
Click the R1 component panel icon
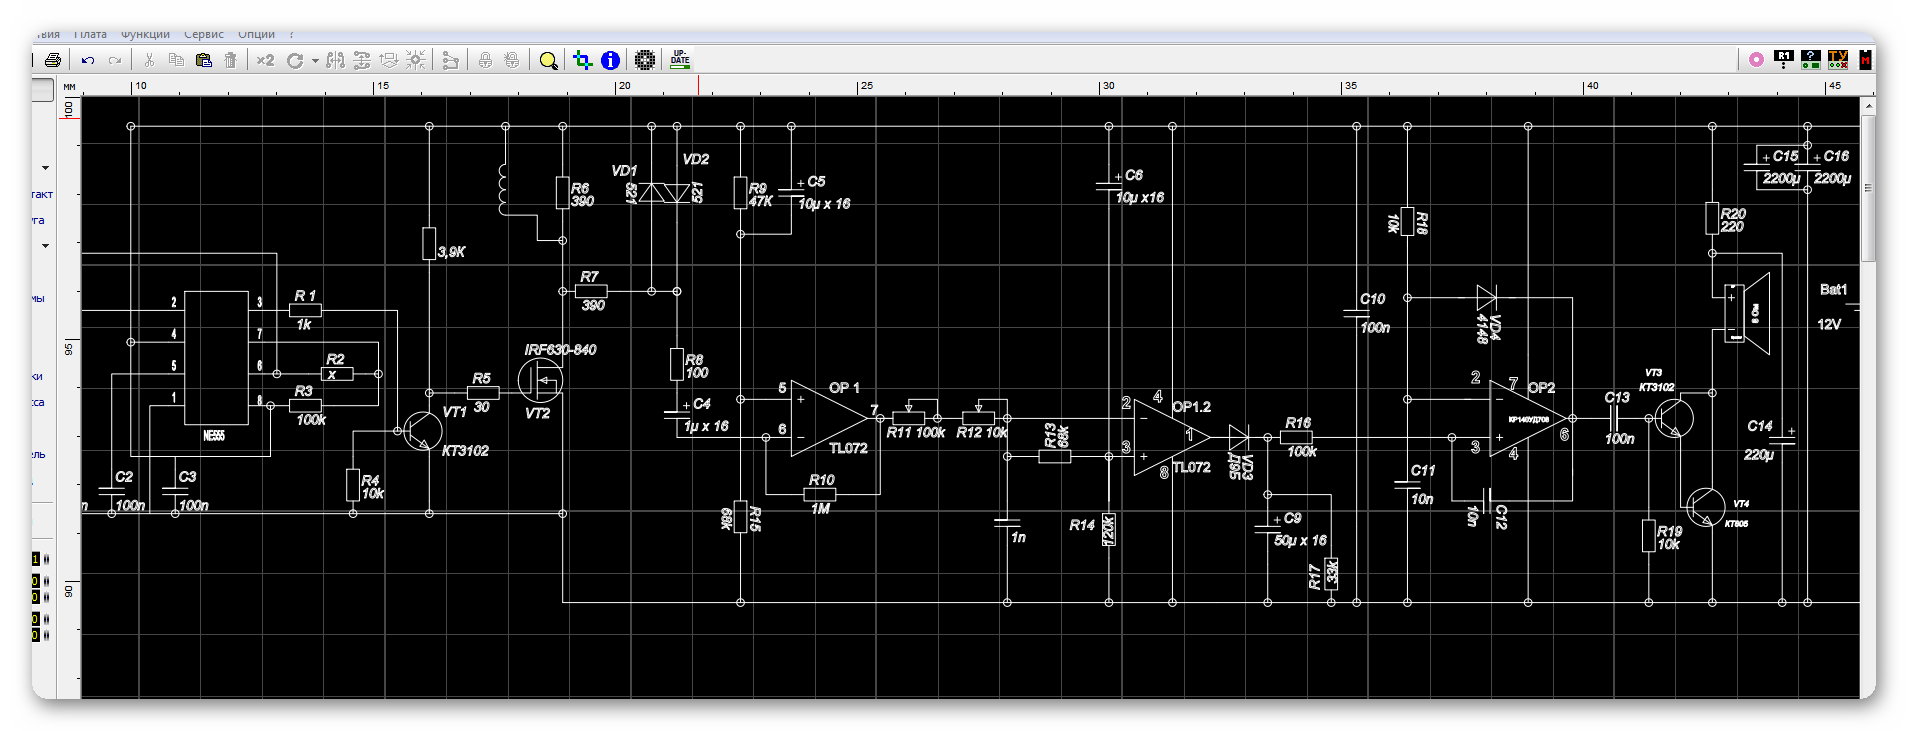(1784, 59)
